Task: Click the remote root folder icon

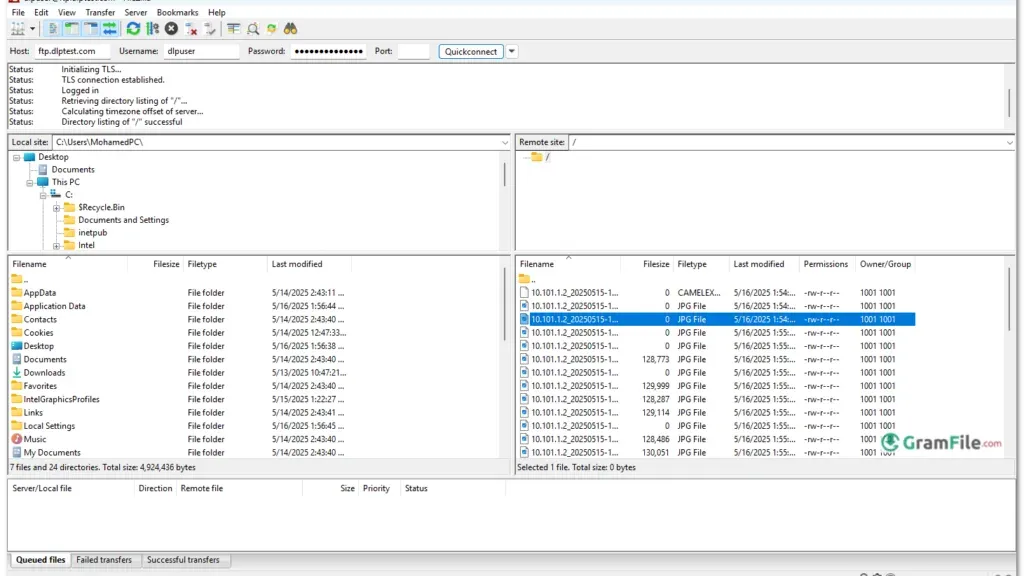Action: click(x=537, y=157)
